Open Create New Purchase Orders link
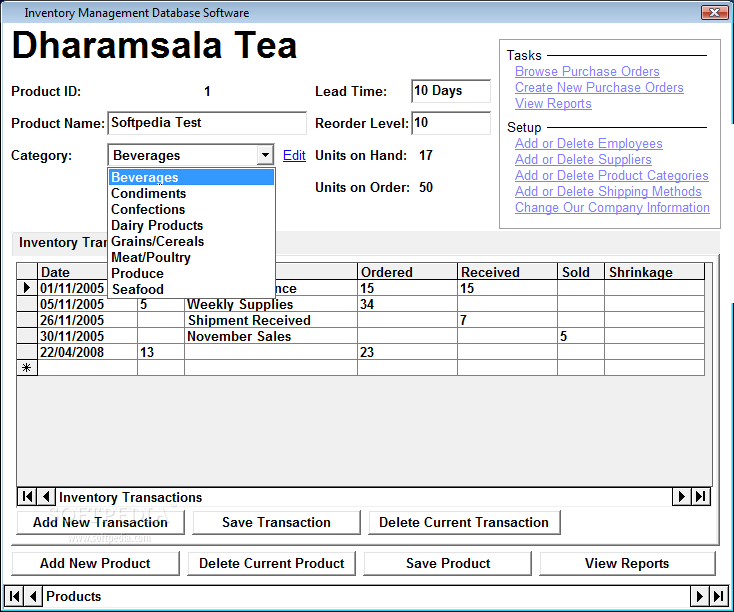Image resolution: width=734 pixels, height=612 pixels. click(x=599, y=87)
